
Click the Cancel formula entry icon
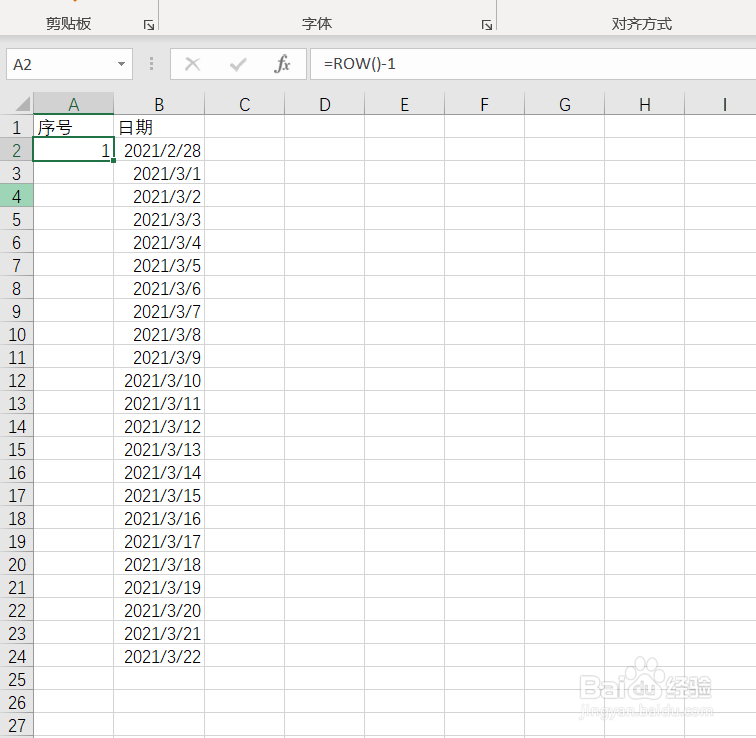pyautogui.click(x=192, y=64)
